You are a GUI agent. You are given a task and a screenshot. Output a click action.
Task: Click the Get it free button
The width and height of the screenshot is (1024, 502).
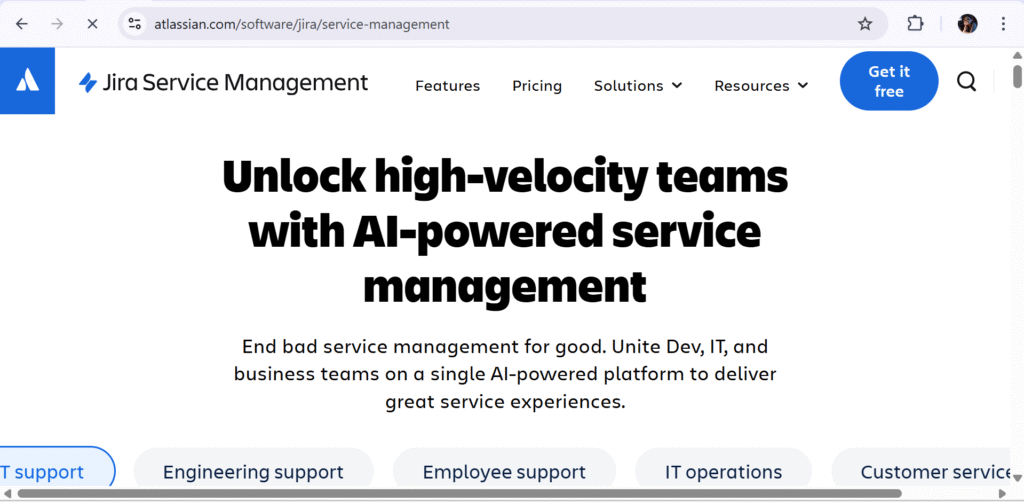click(x=889, y=81)
